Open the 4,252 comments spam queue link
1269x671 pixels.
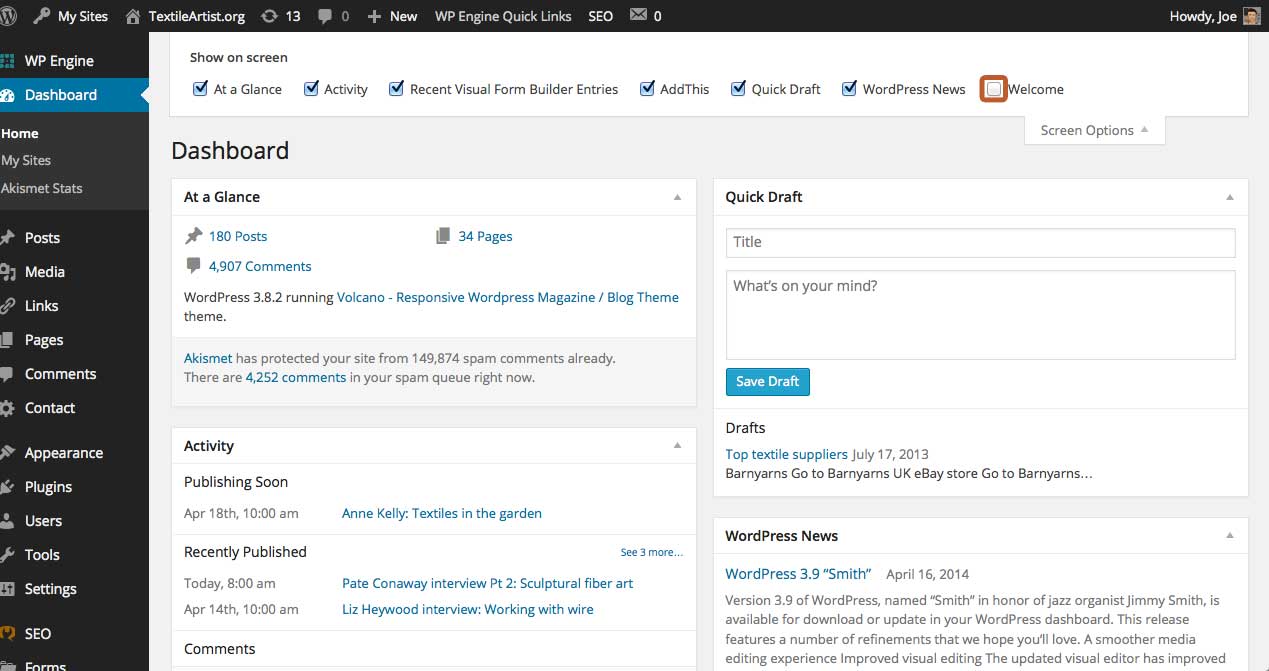pyautogui.click(x=296, y=377)
